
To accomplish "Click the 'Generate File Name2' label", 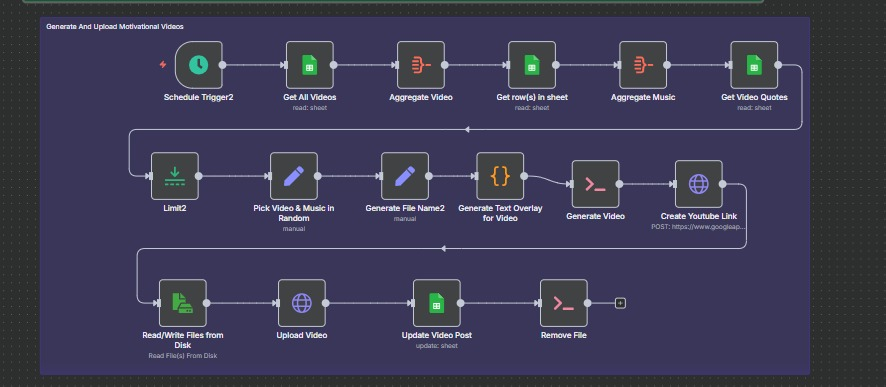I will click(405, 208).
